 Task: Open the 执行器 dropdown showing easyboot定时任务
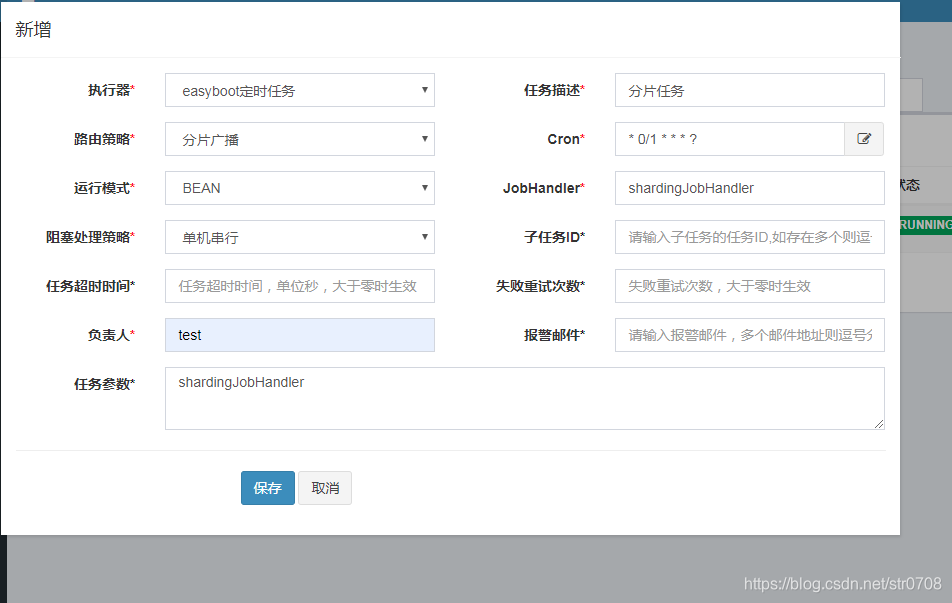point(300,90)
